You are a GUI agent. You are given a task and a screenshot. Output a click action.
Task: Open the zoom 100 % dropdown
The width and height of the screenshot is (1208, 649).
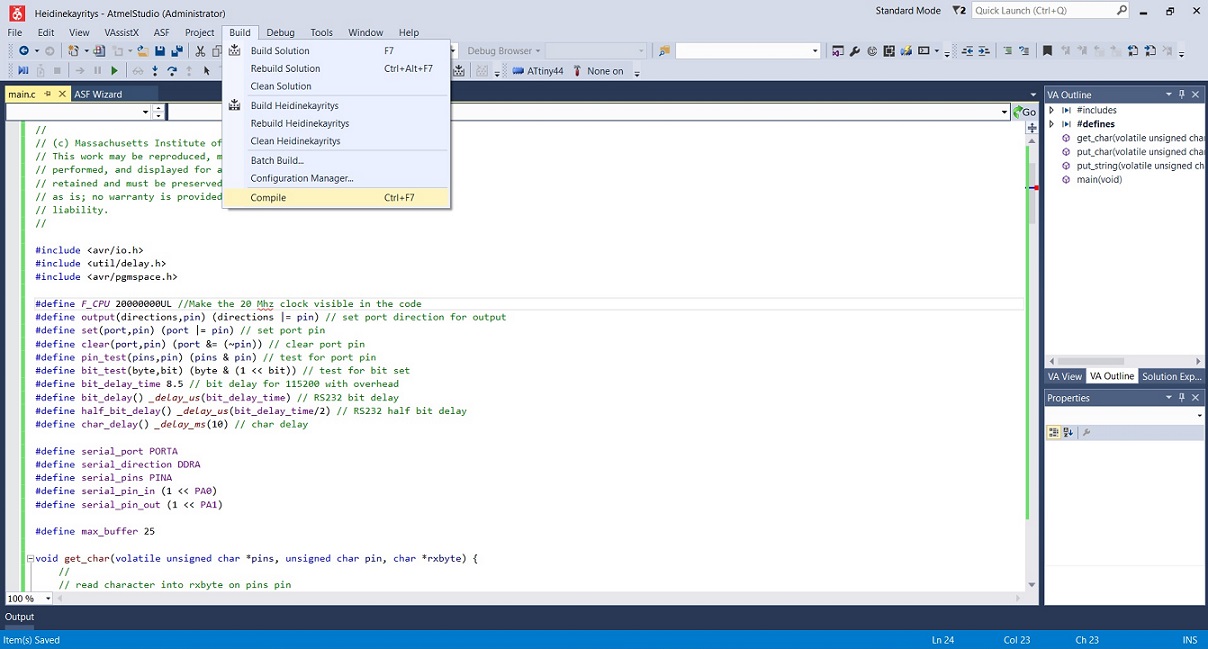coord(48,598)
